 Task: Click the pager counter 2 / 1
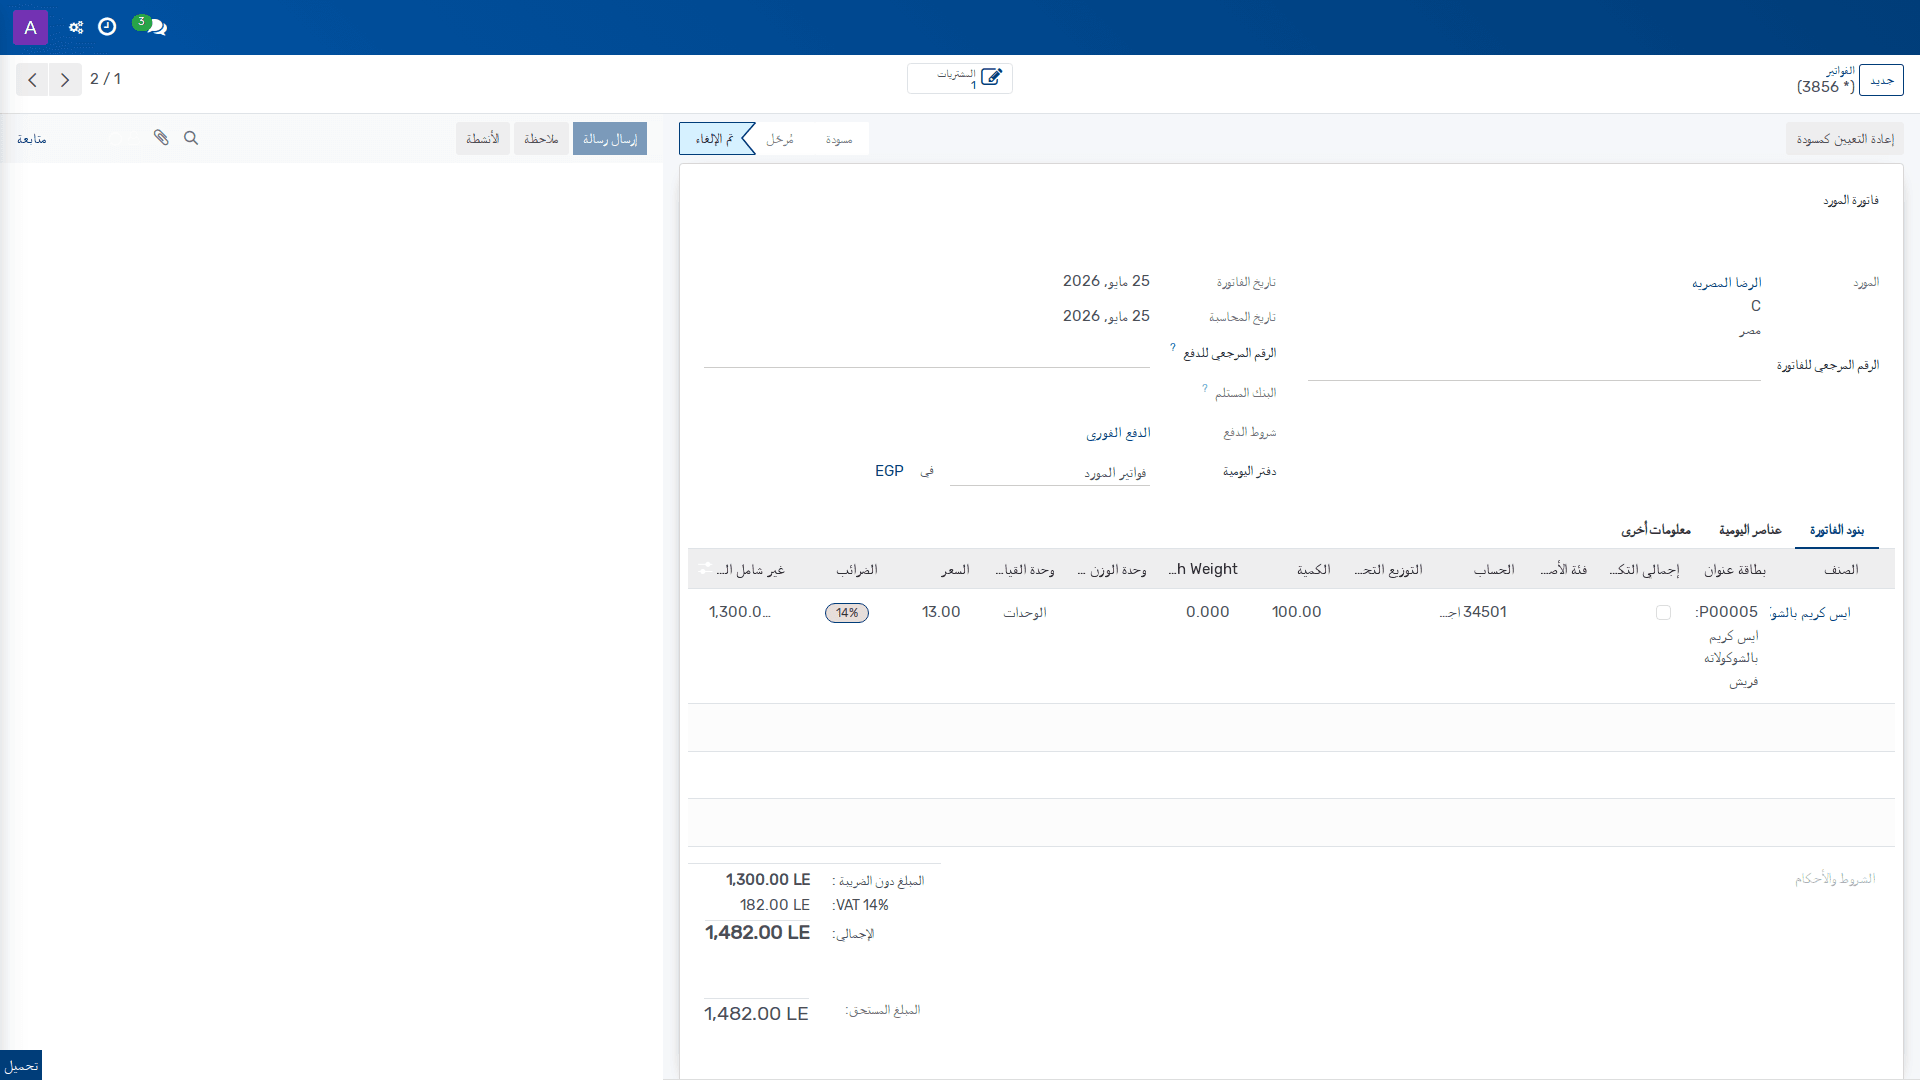(105, 79)
